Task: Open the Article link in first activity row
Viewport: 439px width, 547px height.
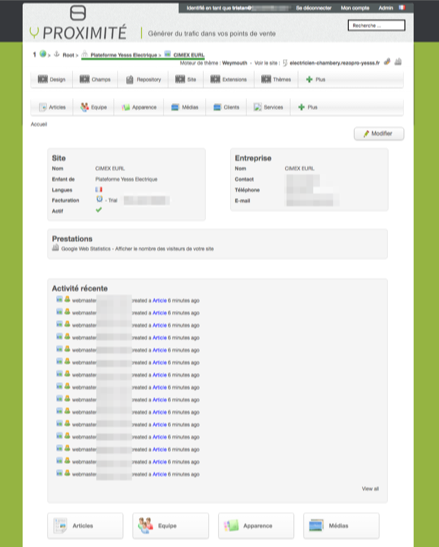Action: coord(159,301)
